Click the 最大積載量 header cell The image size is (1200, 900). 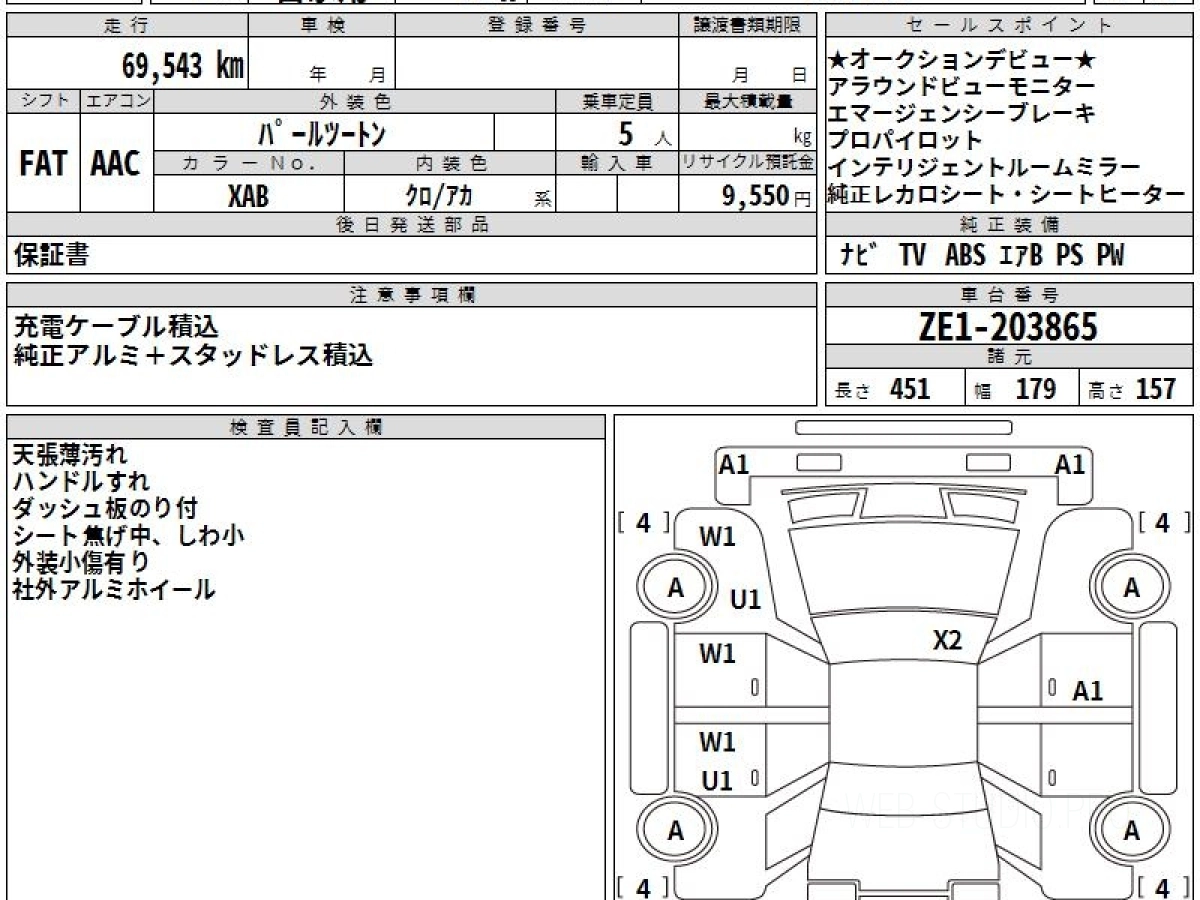pos(747,101)
